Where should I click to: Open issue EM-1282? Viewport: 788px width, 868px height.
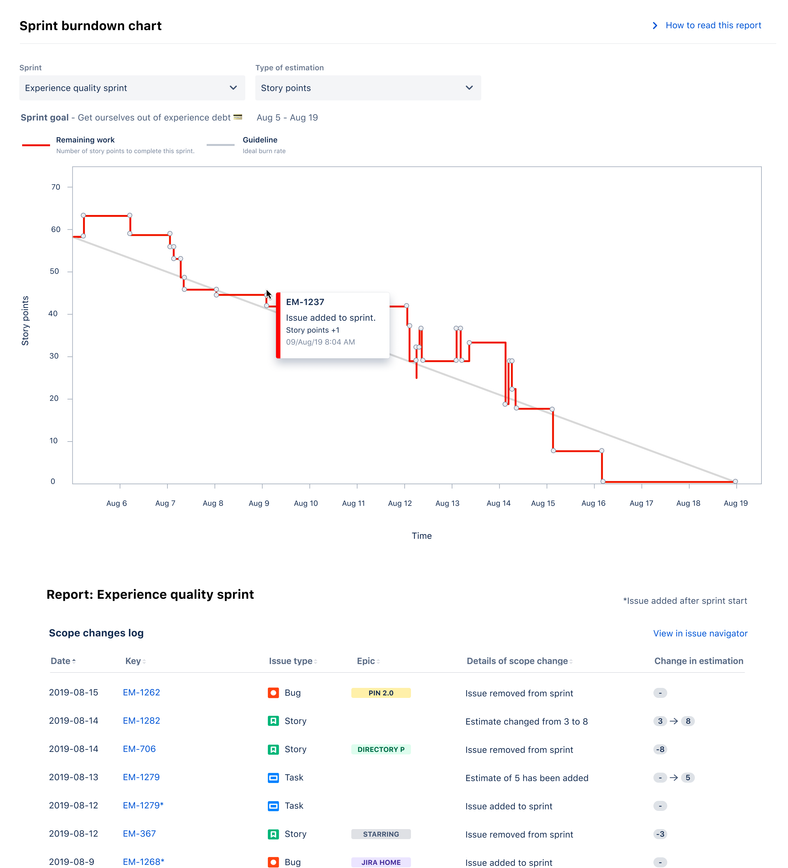coord(141,721)
